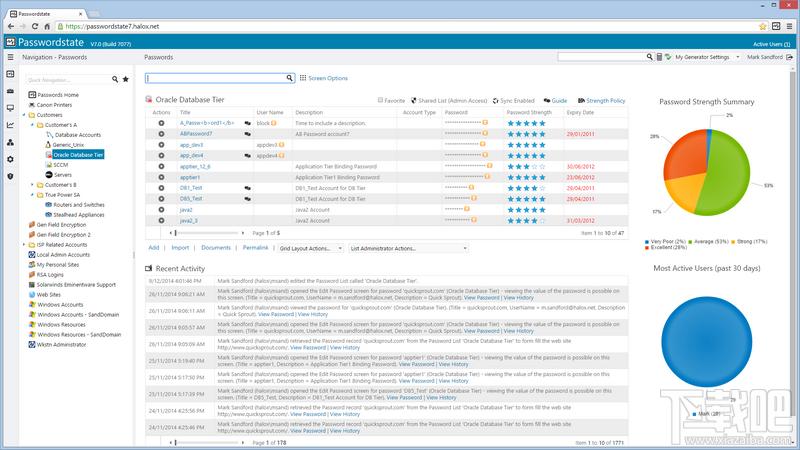This screenshot has width=800, height=450.
Task: Click the logout icon beside Mark Sandford
Action: point(789,57)
